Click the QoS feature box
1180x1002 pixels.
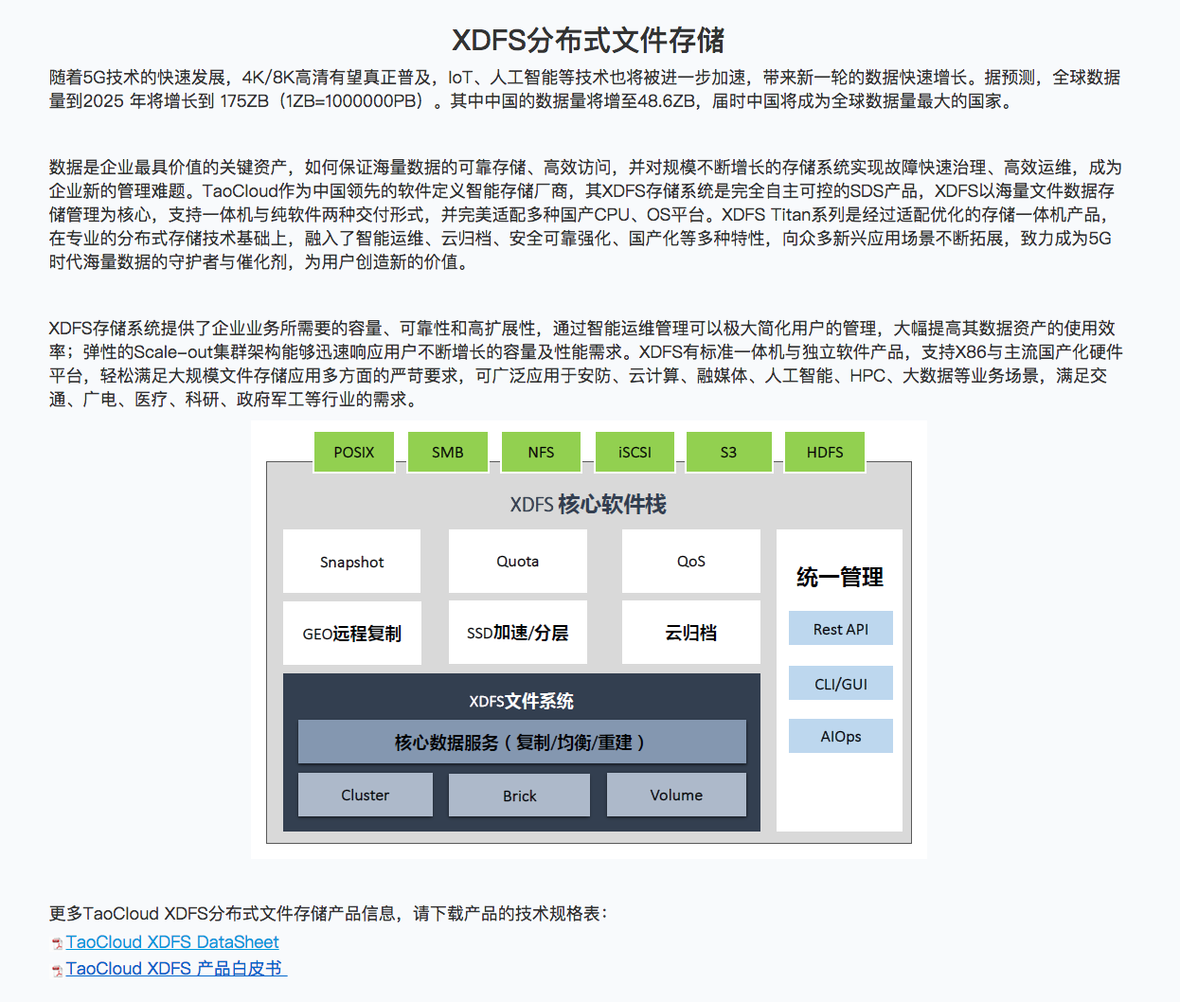click(x=691, y=562)
